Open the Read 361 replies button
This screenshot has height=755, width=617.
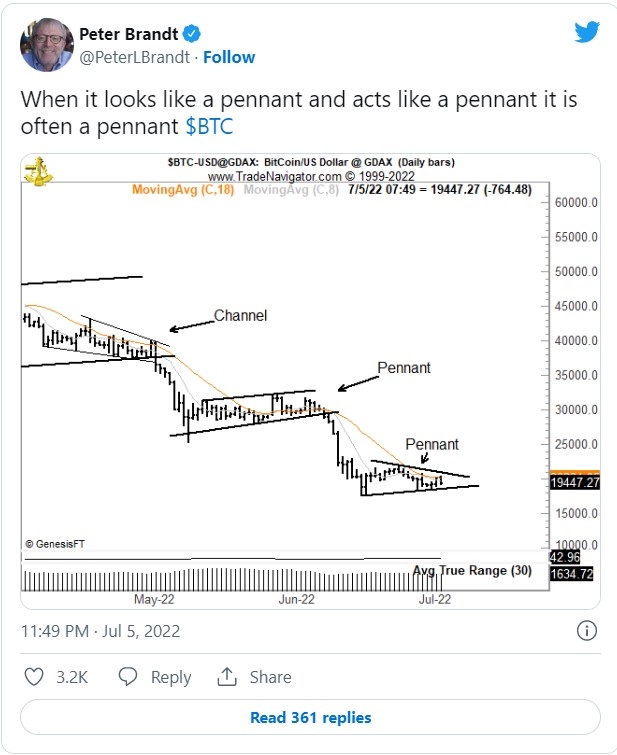pos(310,717)
